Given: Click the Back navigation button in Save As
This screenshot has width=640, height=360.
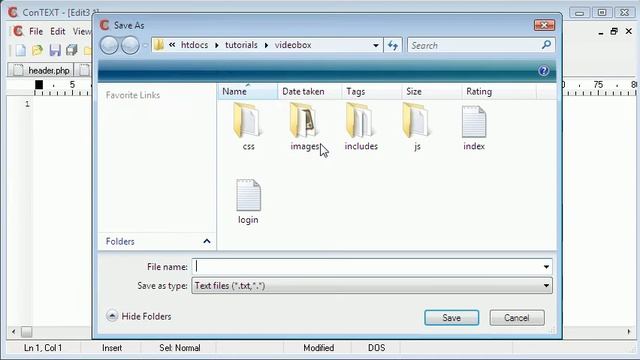Looking at the screenshot, I should (x=109, y=45).
